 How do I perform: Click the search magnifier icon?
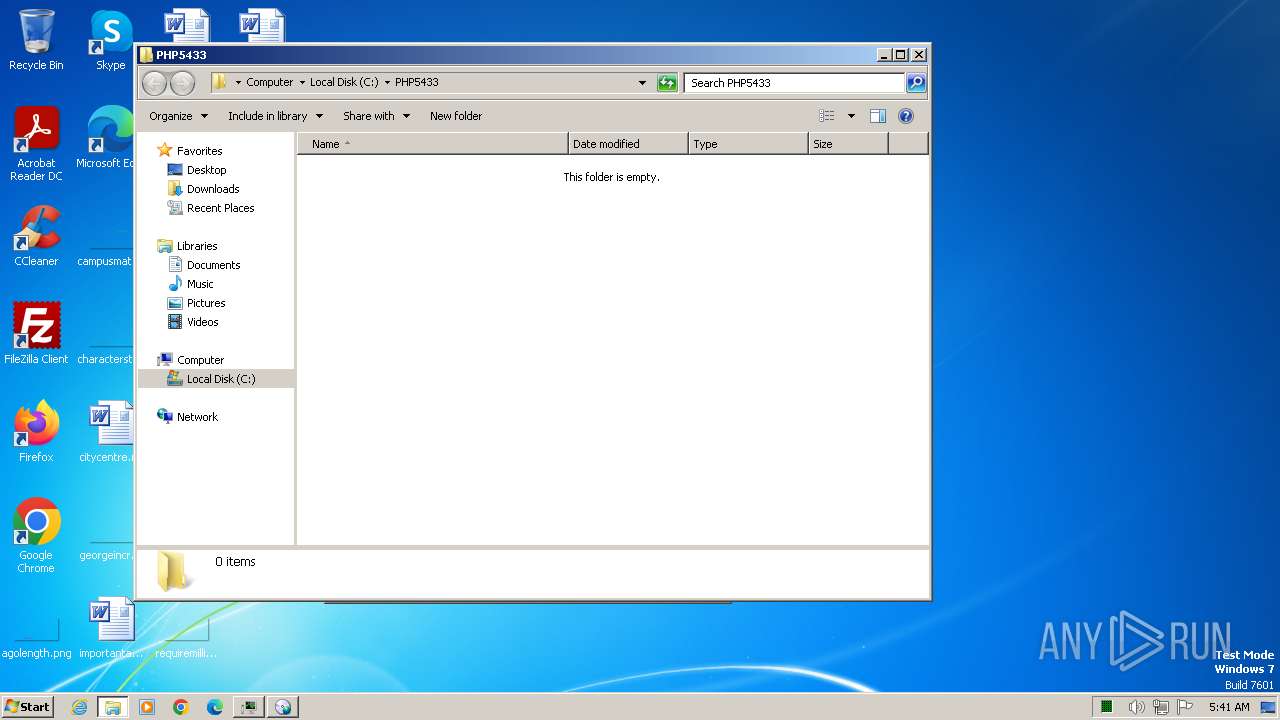(x=915, y=83)
